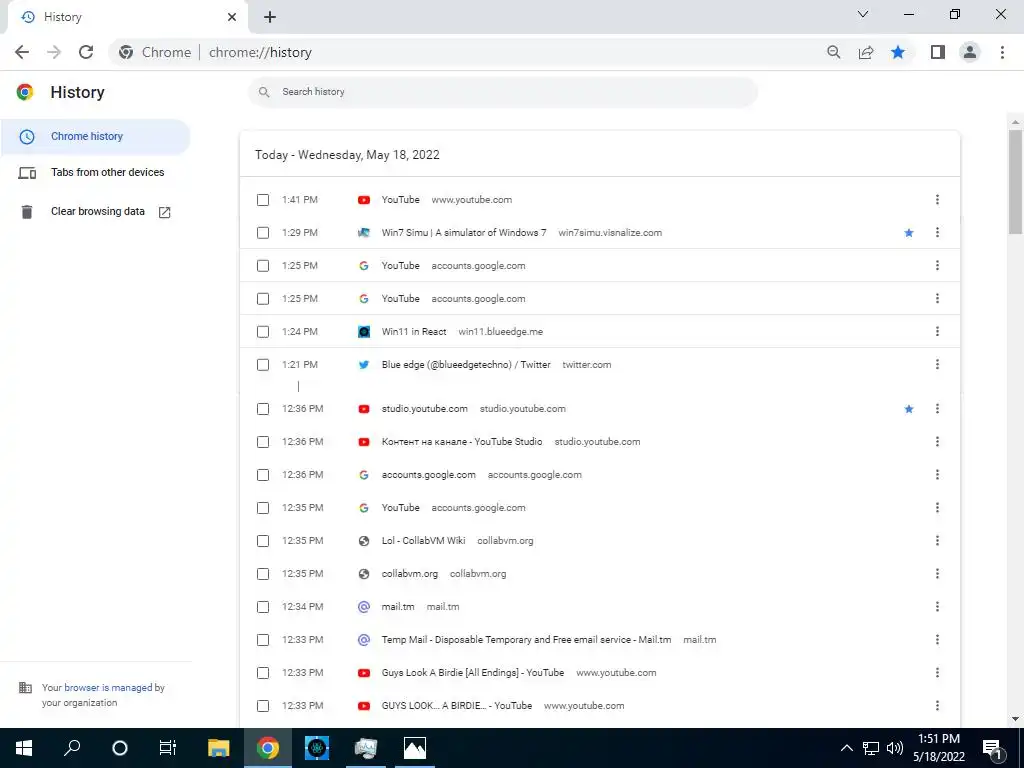Open Windows taskbar search
This screenshot has height=768, width=1024.
pos(72,748)
